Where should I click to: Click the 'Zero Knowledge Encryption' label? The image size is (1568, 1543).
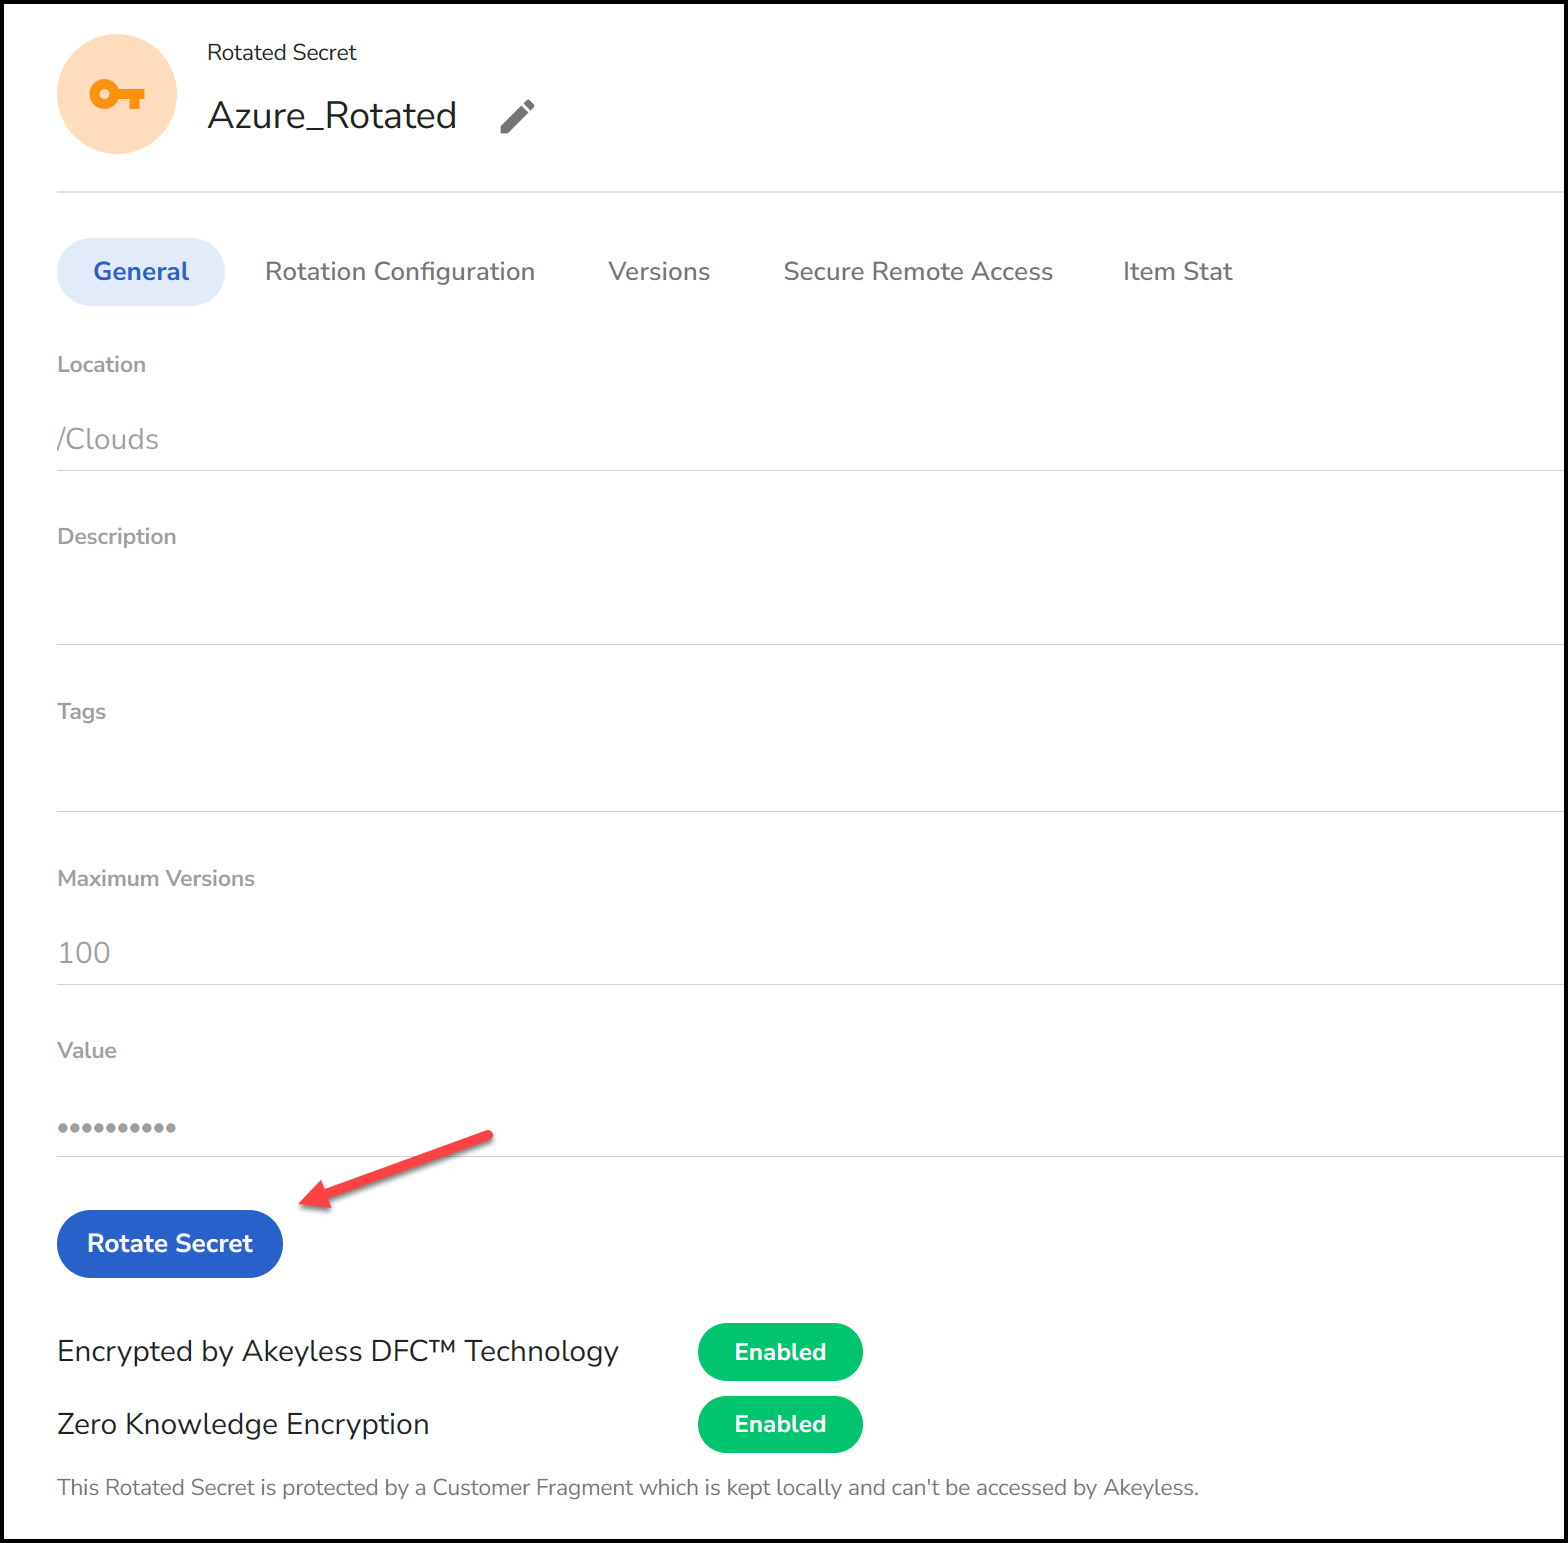[243, 1424]
